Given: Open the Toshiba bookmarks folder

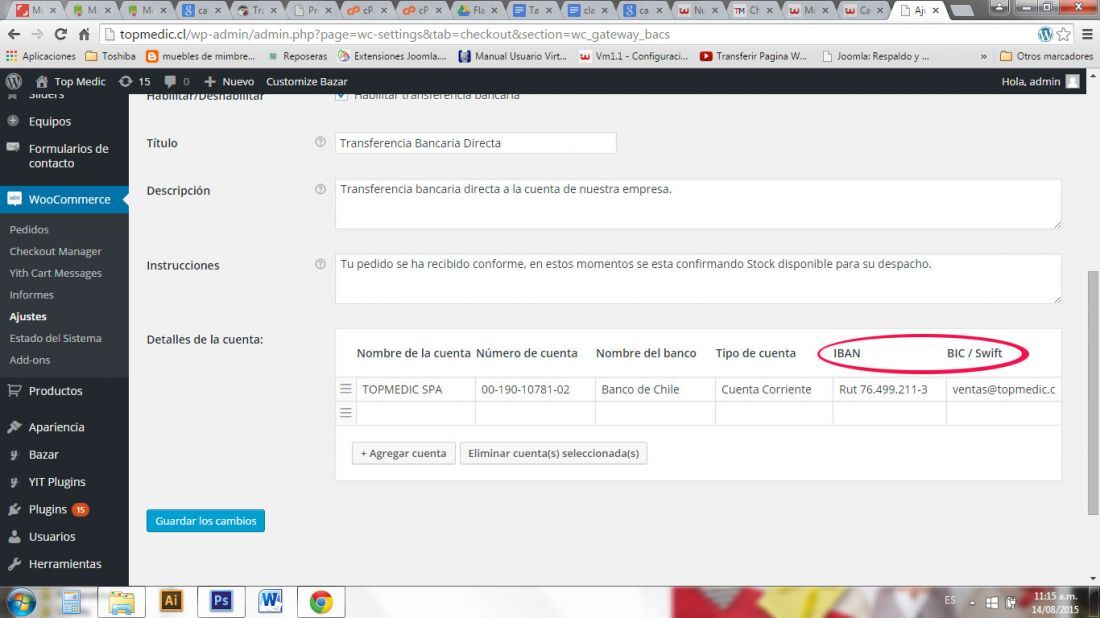Looking at the screenshot, I should (x=110, y=56).
